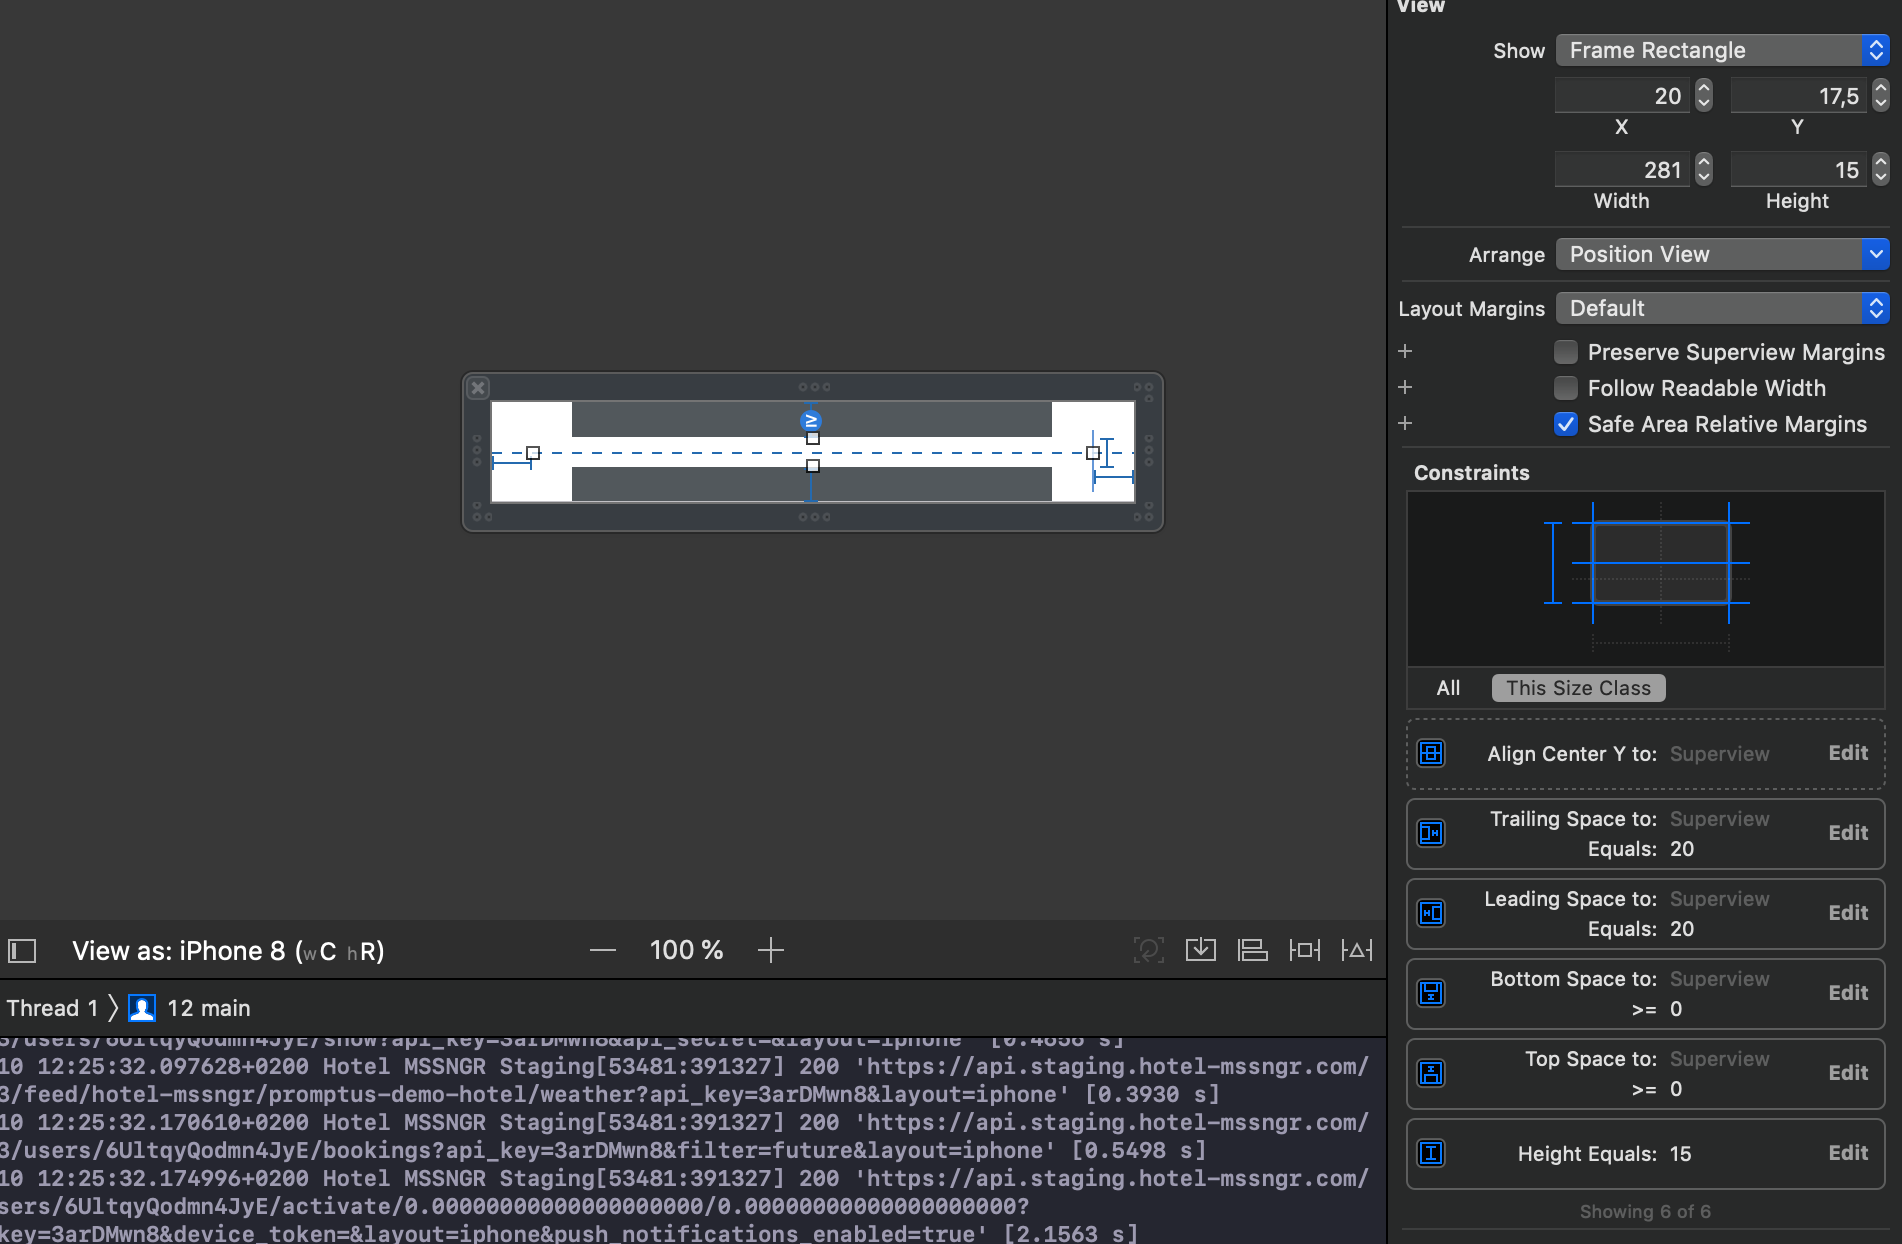
Task: Click the Align Center Y constraint icon
Action: click(x=1431, y=753)
